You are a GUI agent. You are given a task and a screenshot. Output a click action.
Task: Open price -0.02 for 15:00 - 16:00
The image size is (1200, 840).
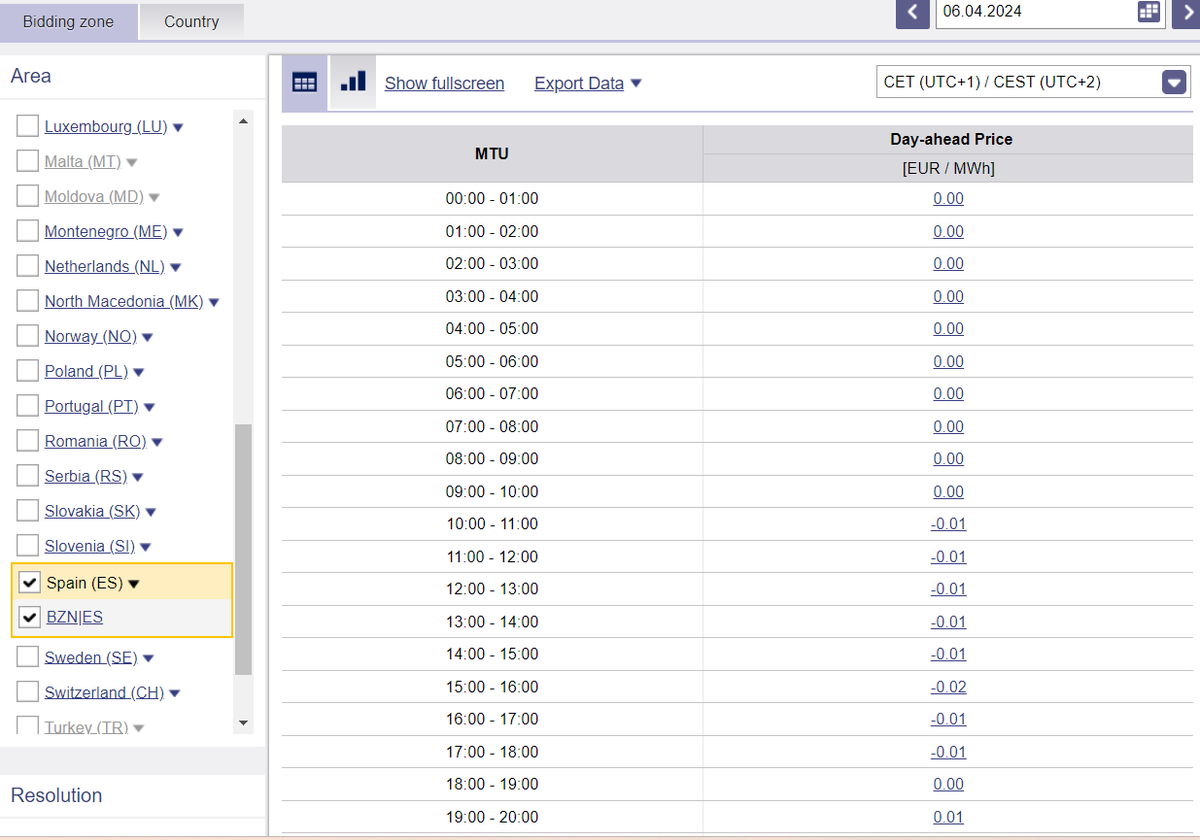point(948,687)
